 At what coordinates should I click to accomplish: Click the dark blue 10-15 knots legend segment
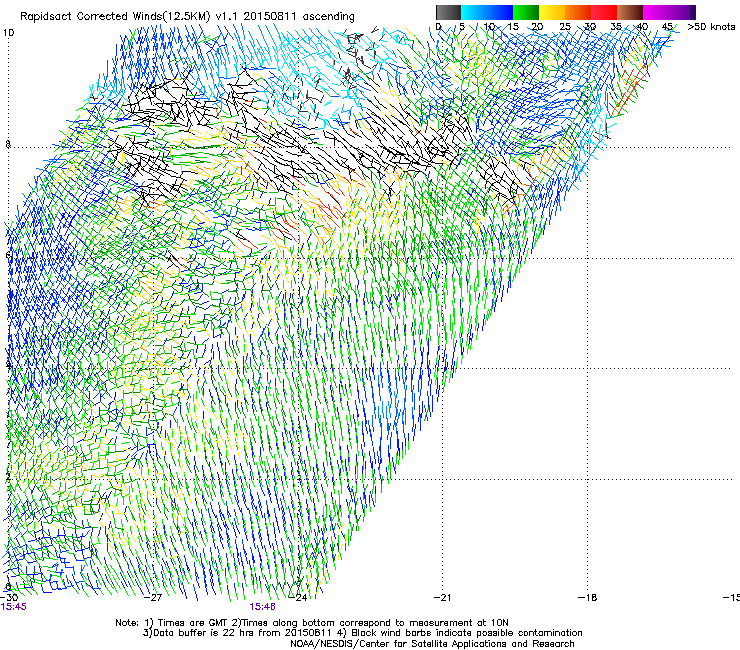500,12
